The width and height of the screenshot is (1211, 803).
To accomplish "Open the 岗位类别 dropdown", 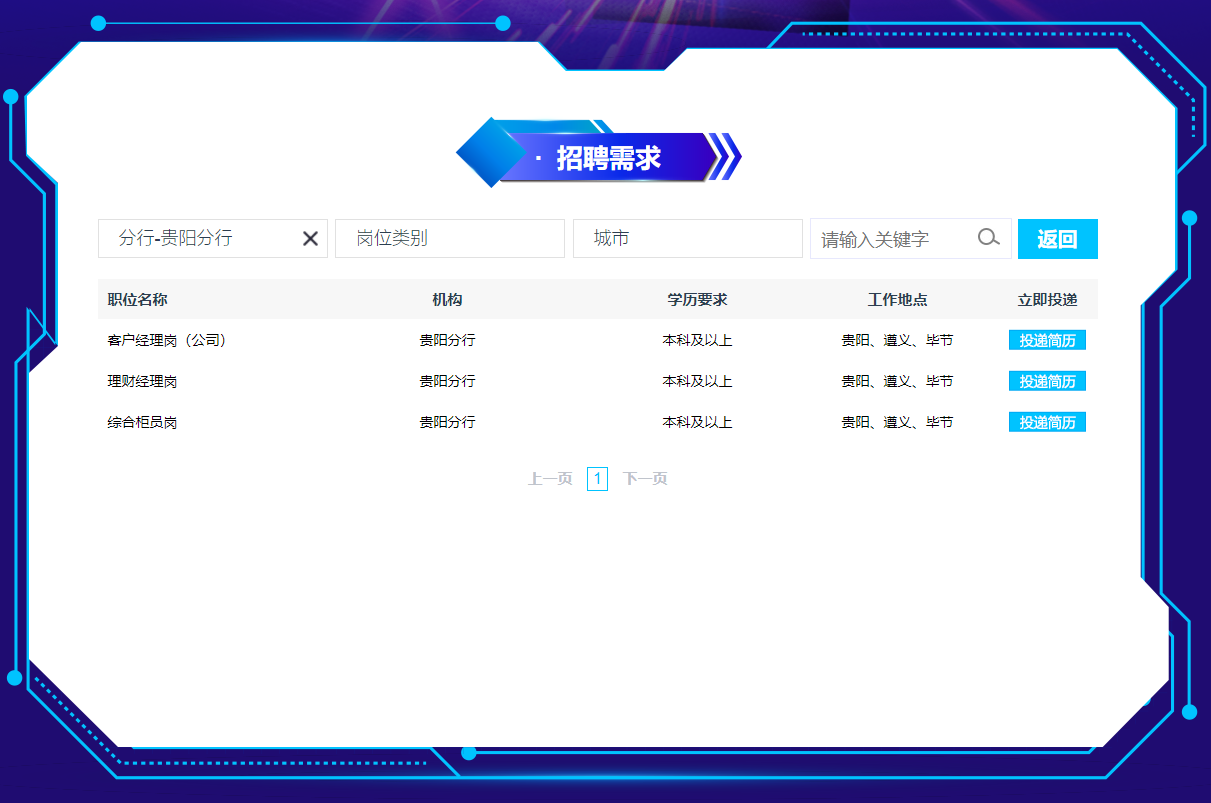I will pos(450,239).
